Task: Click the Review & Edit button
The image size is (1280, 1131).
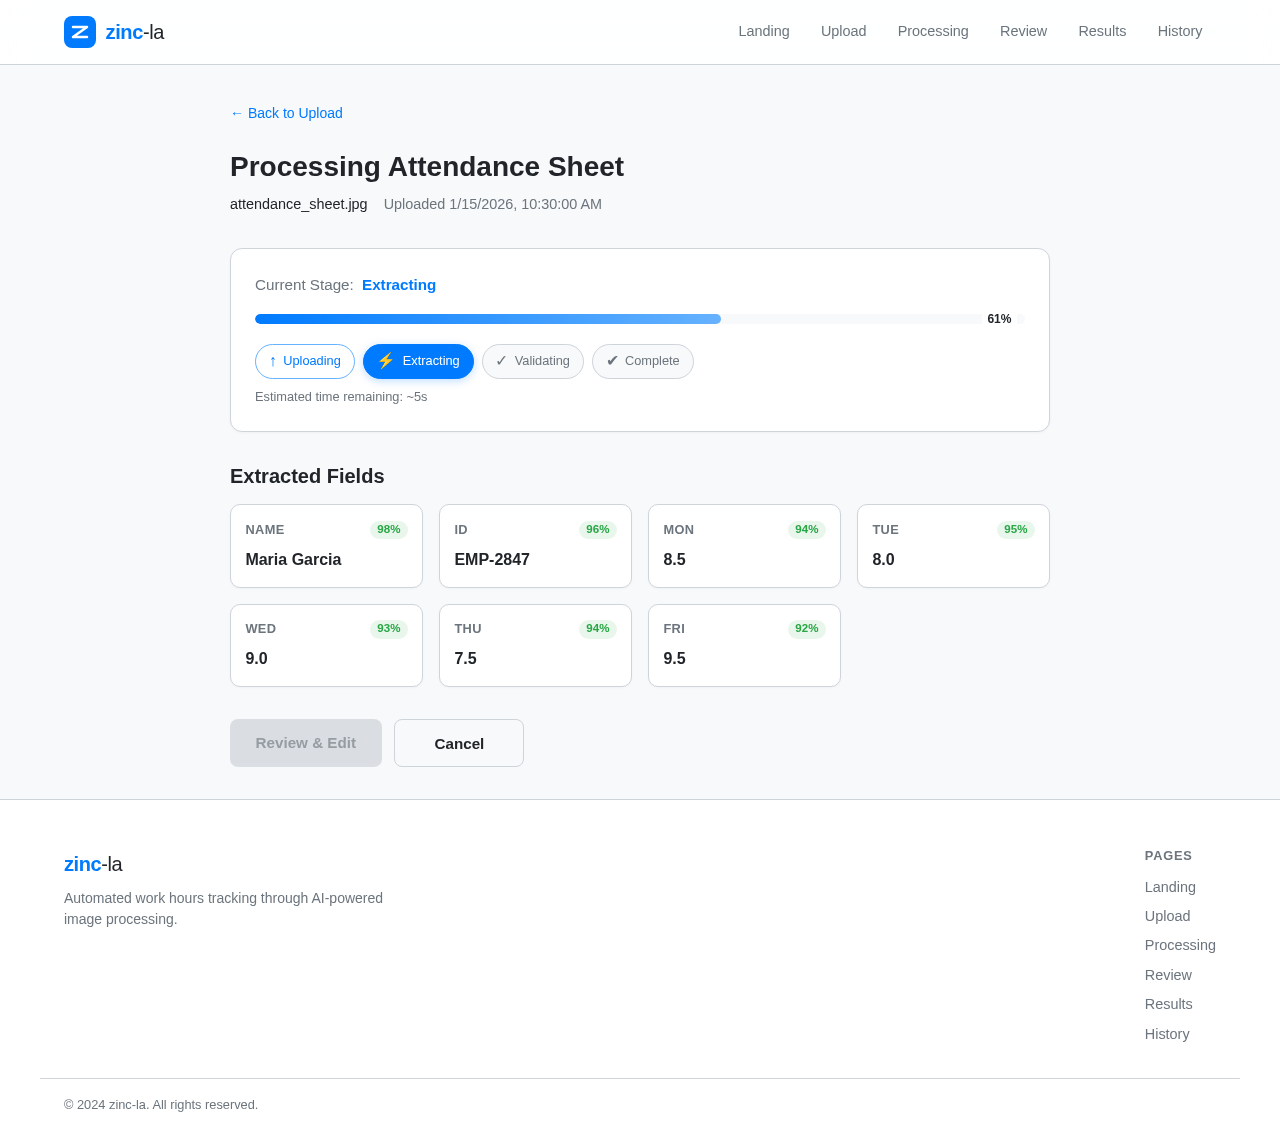Action: 306,743
